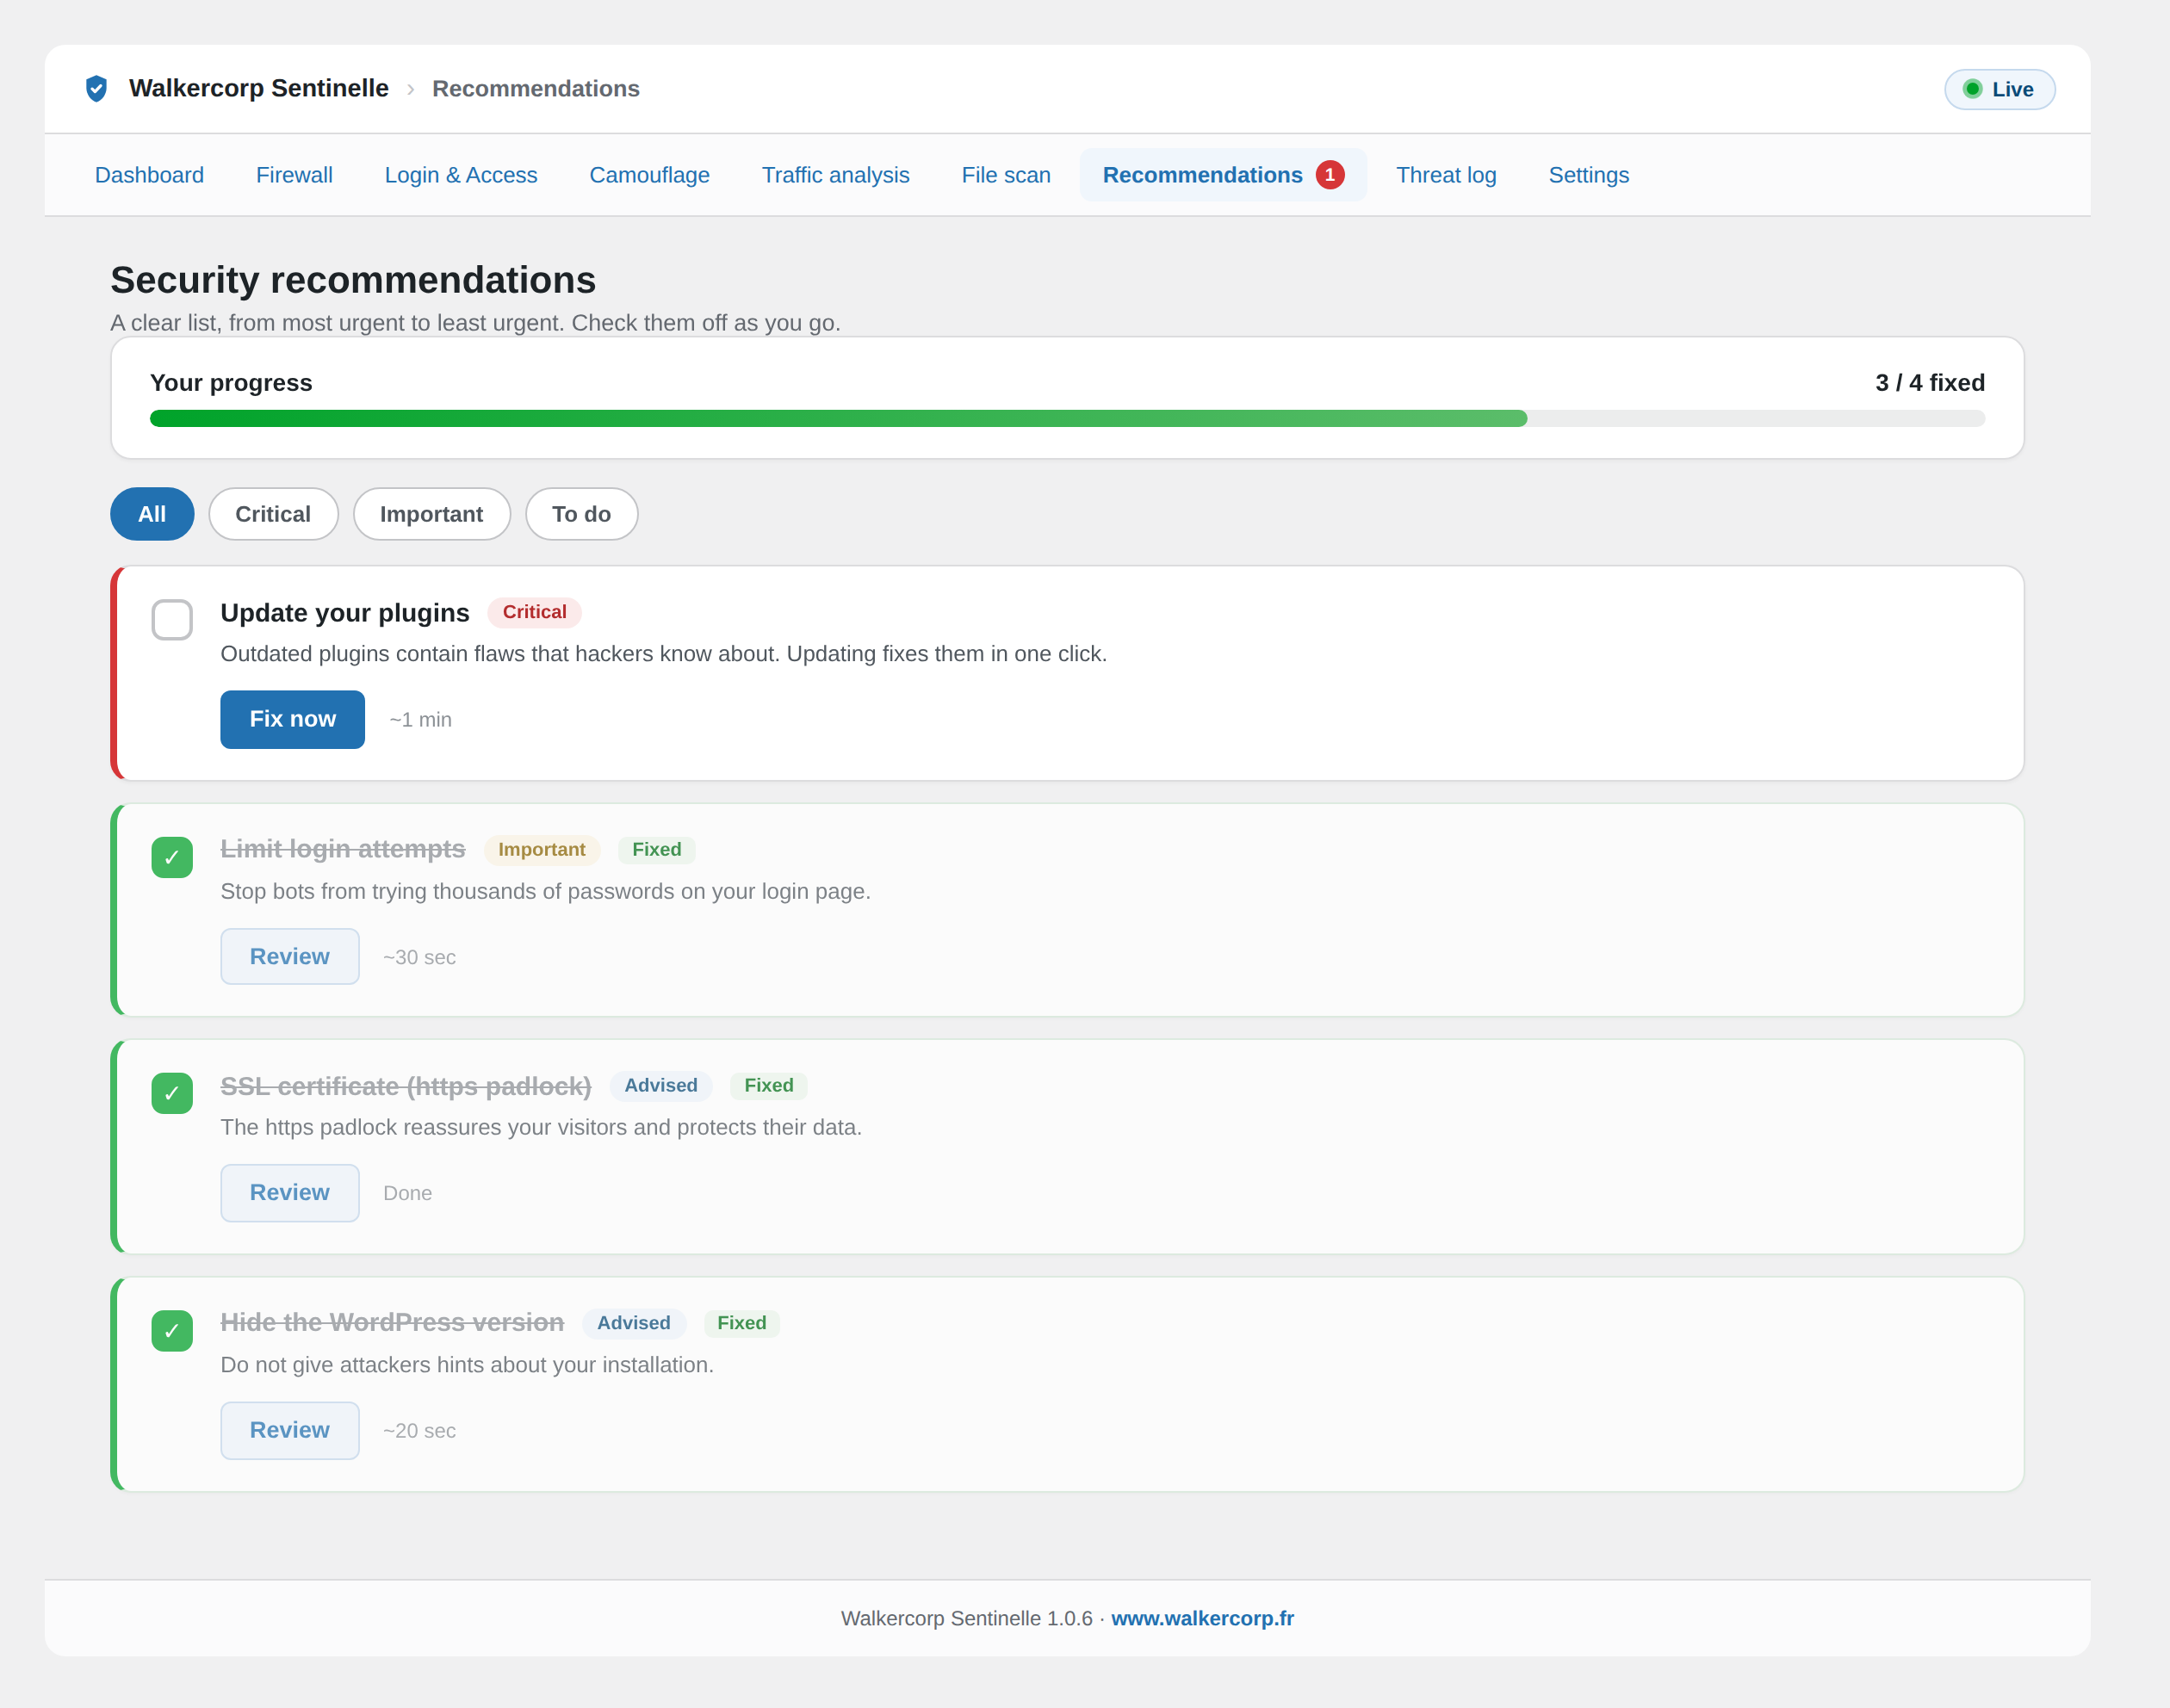Filter by Important recommendations
The image size is (2170, 1708).
pos(431,514)
